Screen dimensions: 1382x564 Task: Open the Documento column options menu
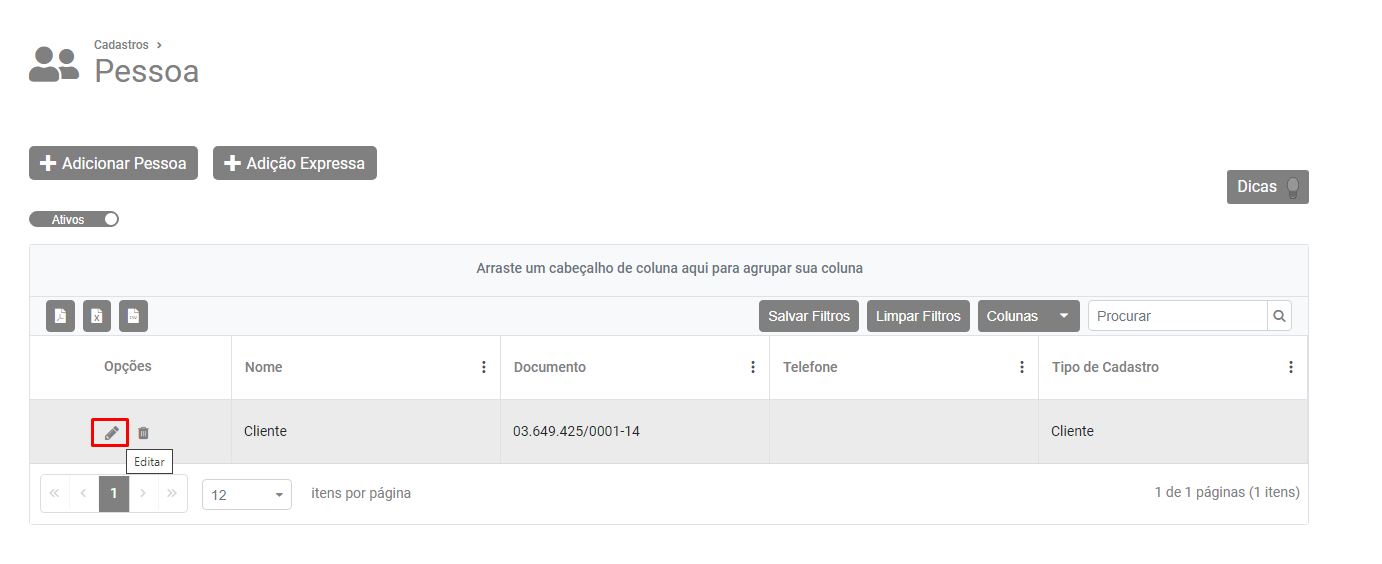point(753,367)
